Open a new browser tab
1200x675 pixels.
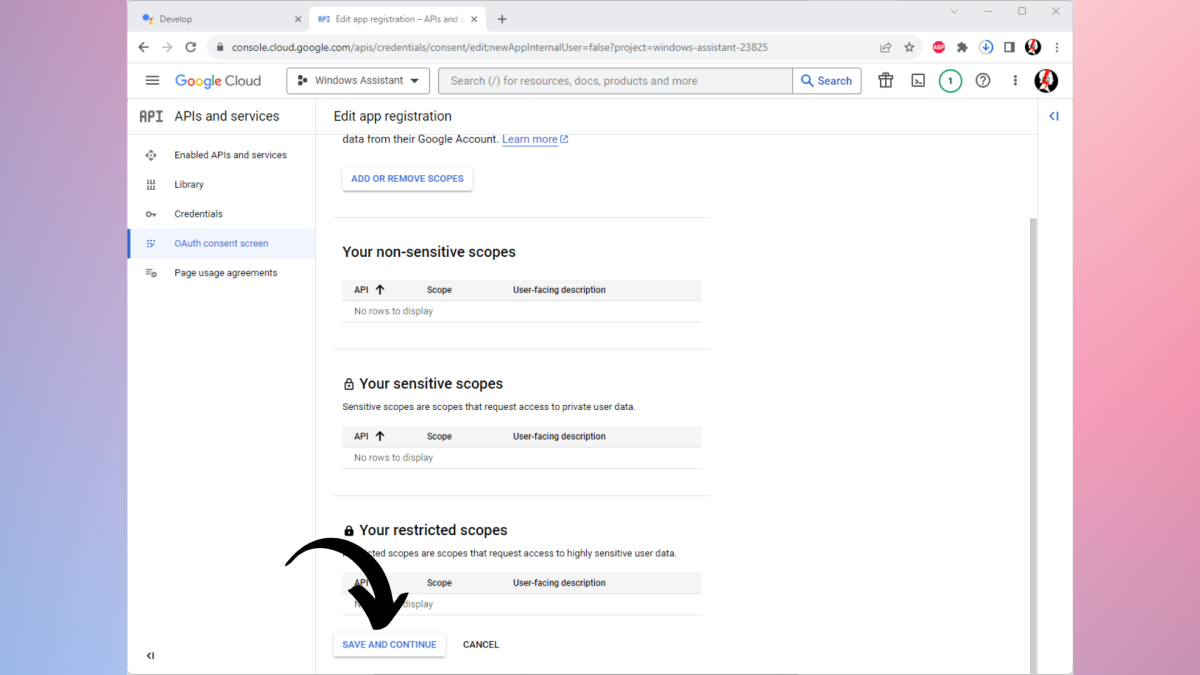point(502,19)
